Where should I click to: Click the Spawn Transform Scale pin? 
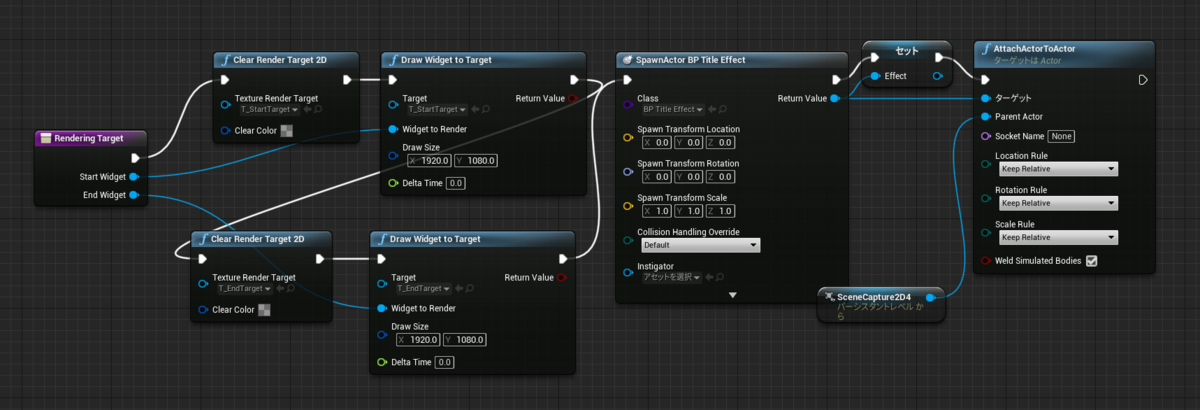tap(627, 204)
